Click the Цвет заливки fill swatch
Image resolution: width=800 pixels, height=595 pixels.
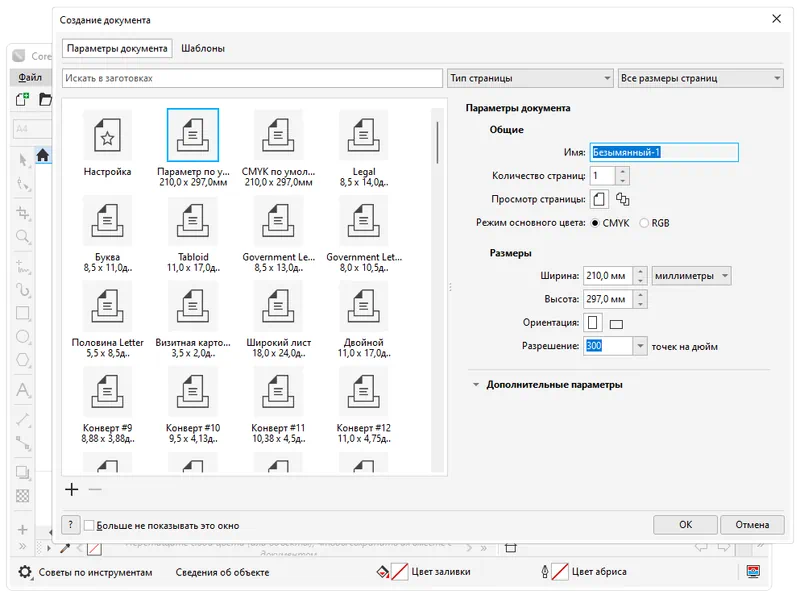[399, 572]
